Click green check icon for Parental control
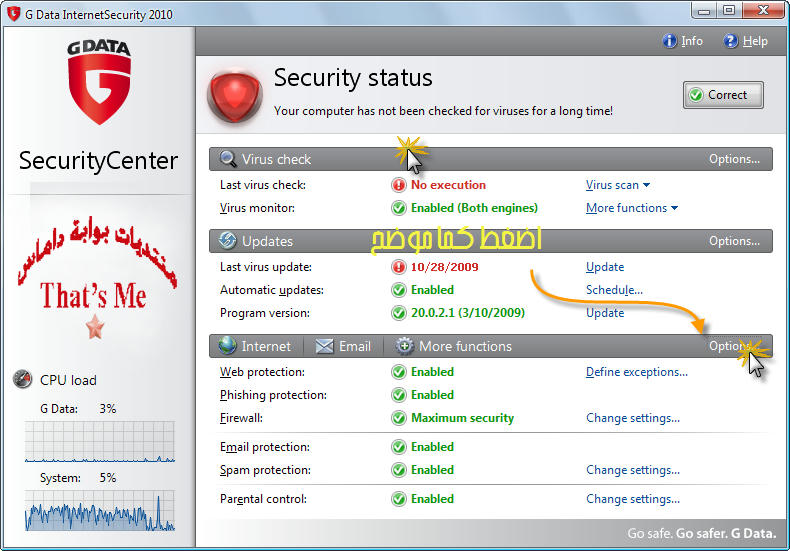 coord(399,499)
